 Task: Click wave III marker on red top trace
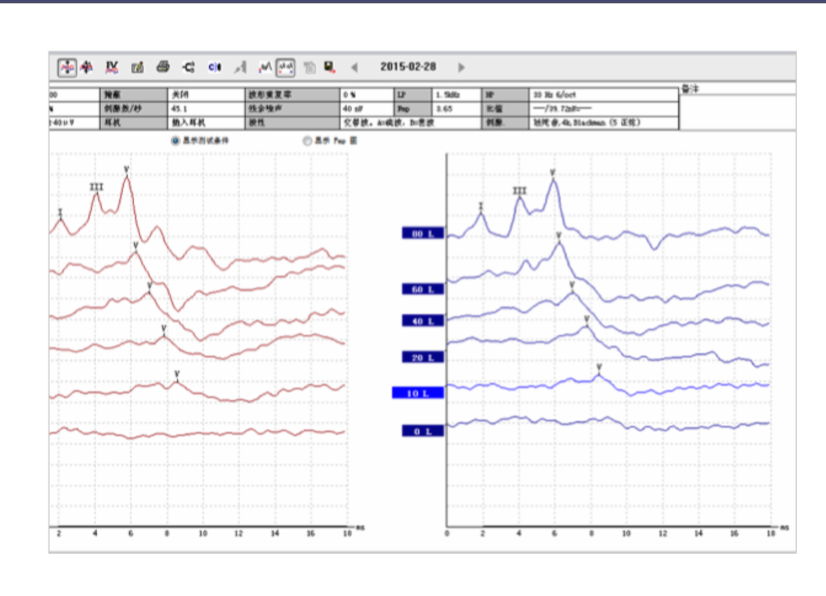coord(96,188)
